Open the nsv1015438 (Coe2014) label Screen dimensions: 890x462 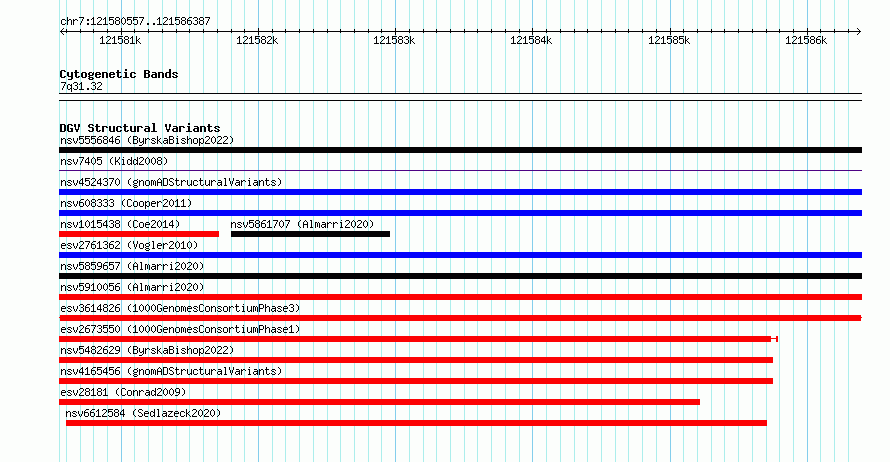point(120,224)
